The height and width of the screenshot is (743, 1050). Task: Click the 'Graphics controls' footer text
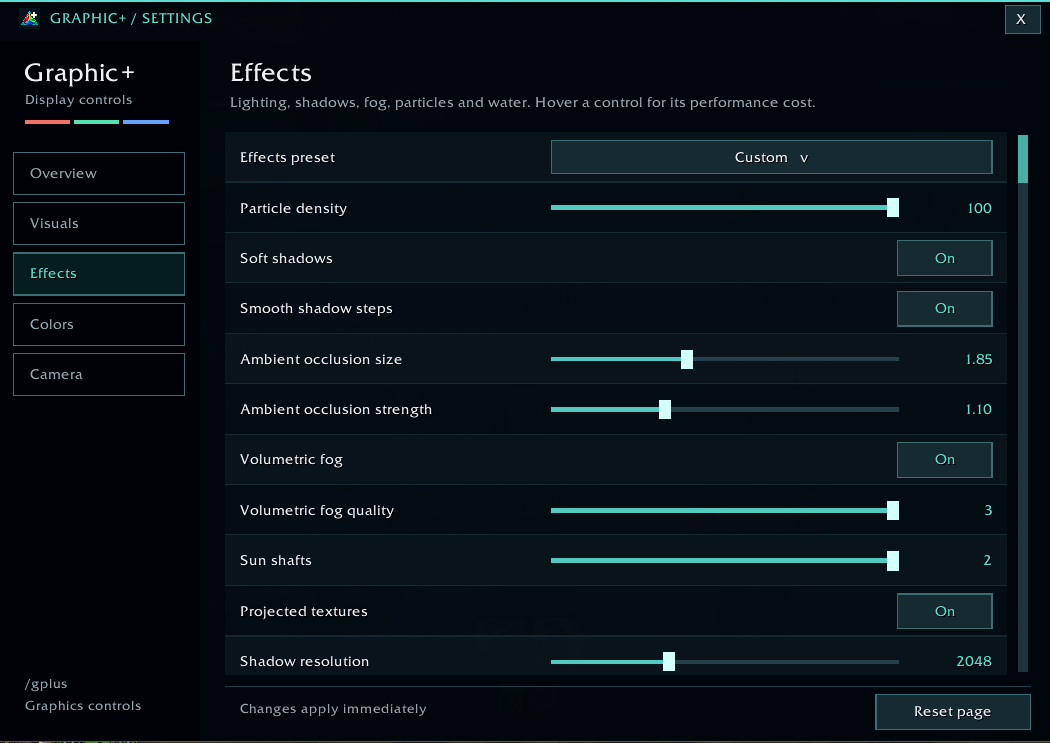pos(83,706)
